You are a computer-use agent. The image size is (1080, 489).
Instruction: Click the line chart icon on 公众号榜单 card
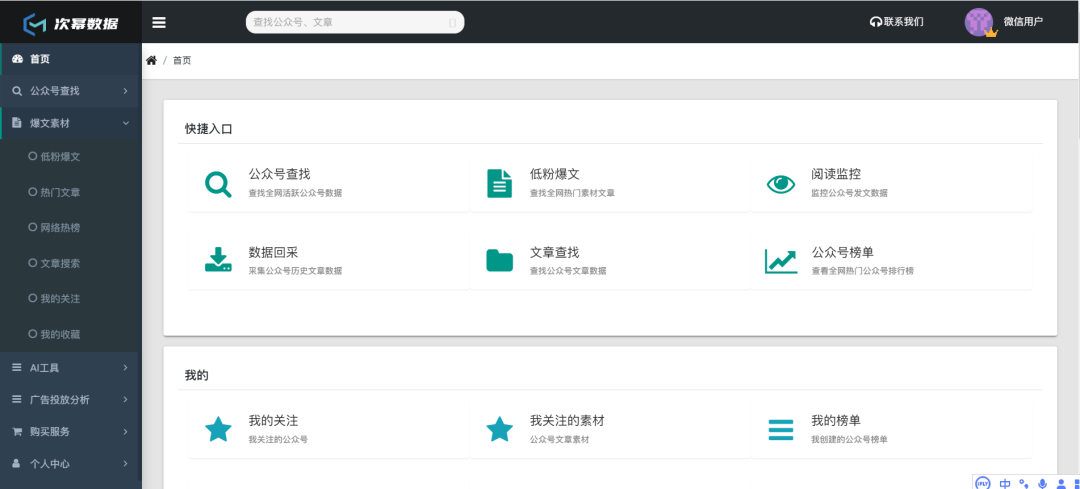point(780,261)
